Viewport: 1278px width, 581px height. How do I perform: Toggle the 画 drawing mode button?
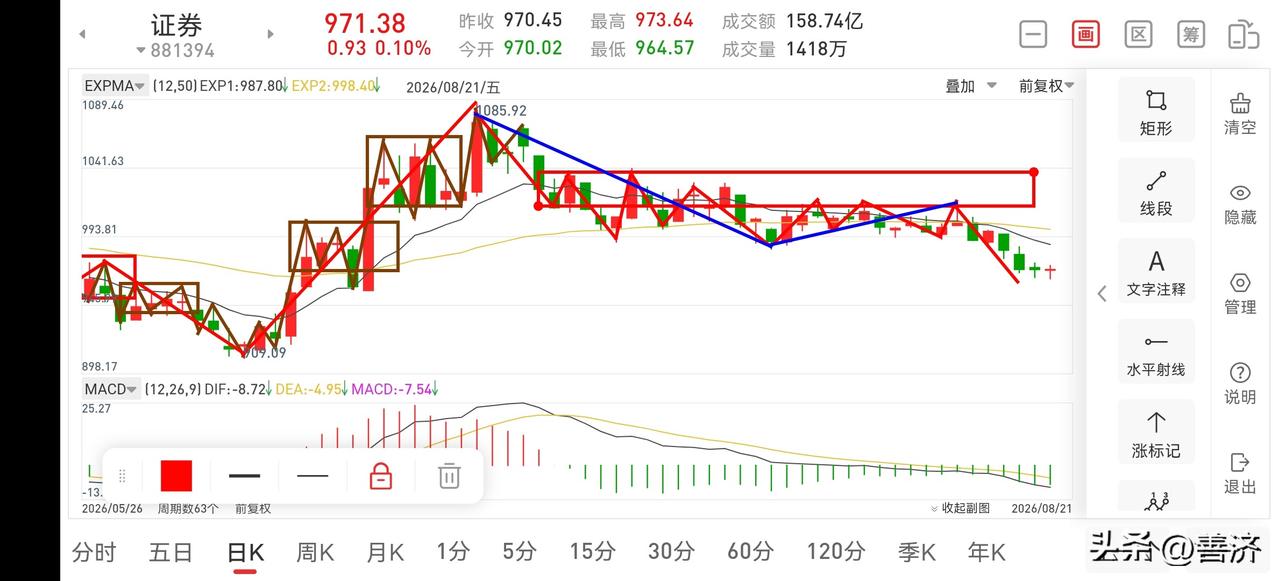click(x=1086, y=34)
